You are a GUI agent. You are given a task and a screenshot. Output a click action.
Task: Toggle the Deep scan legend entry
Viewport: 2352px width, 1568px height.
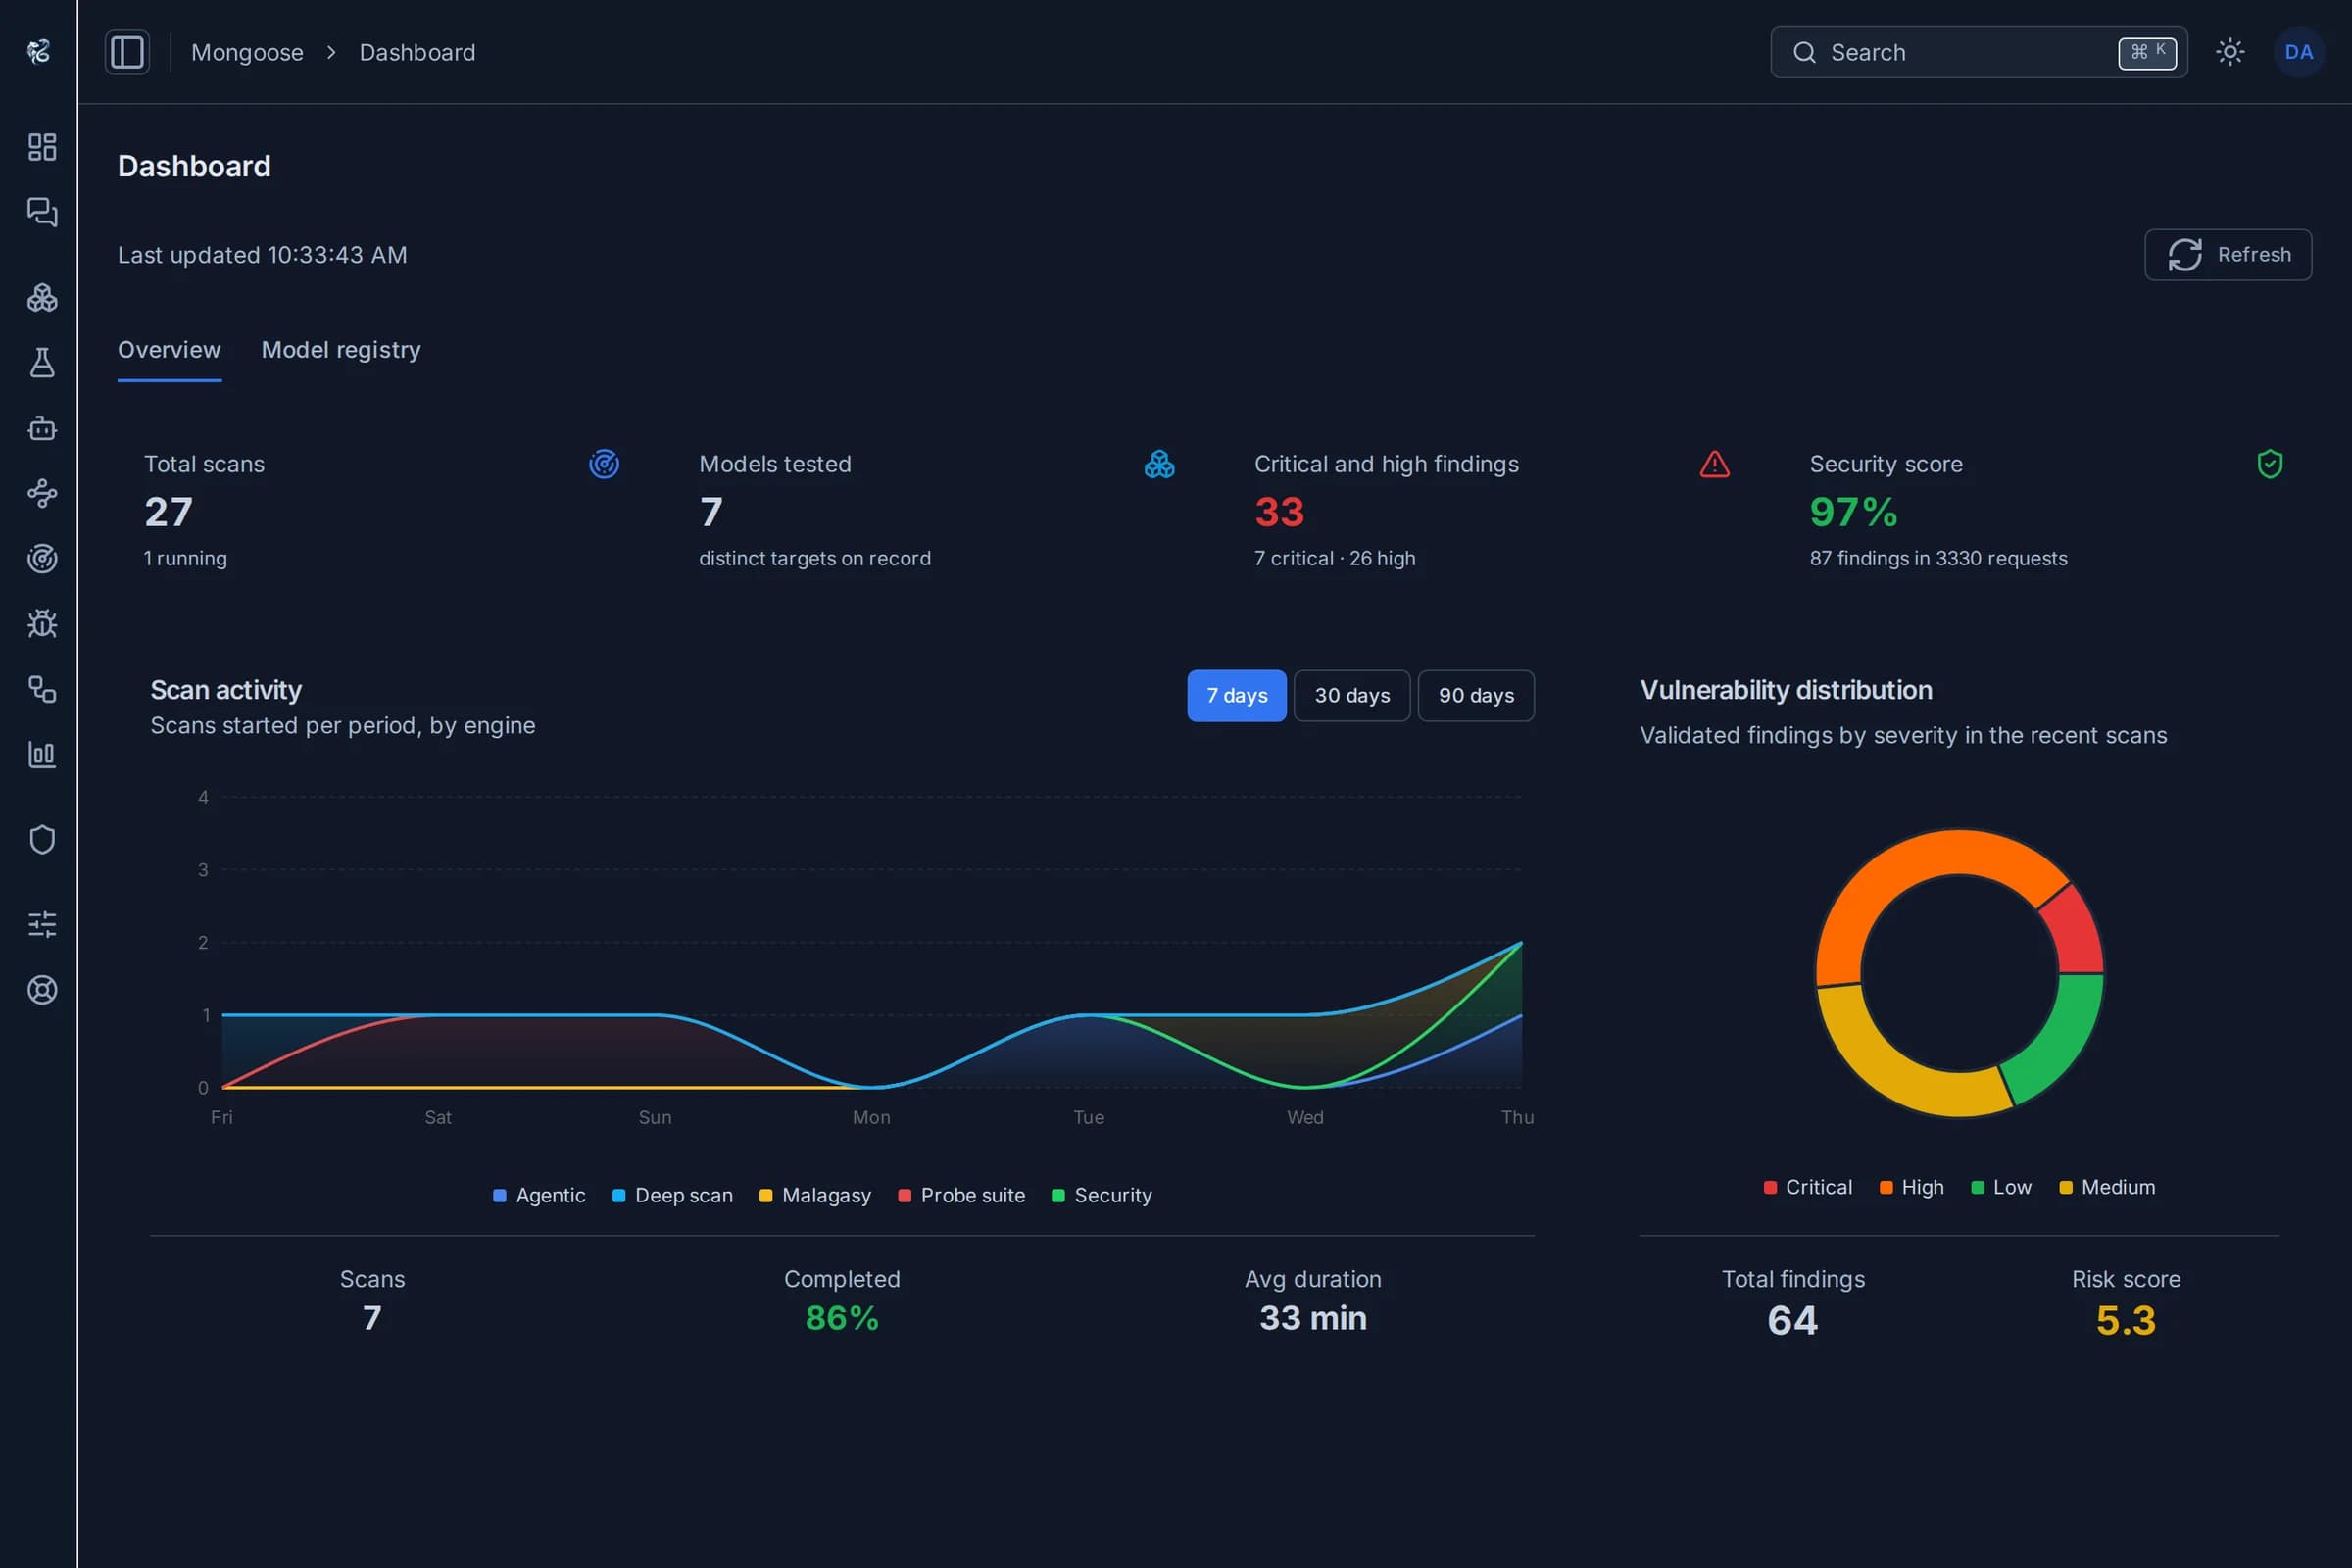tap(672, 1195)
